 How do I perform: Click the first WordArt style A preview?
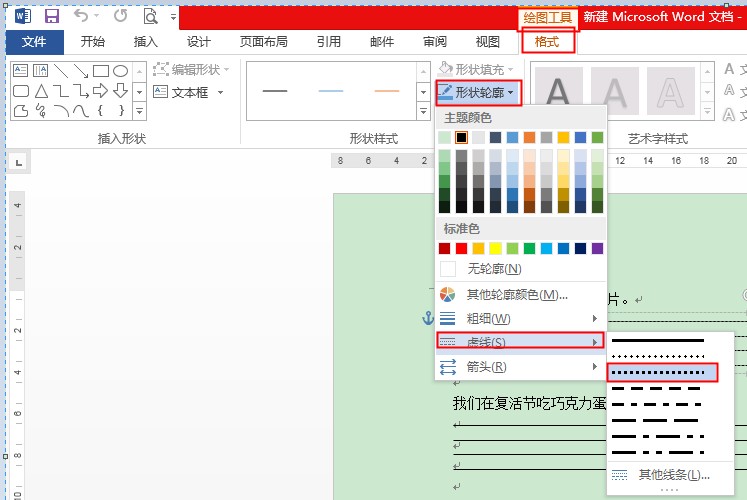point(559,92)
